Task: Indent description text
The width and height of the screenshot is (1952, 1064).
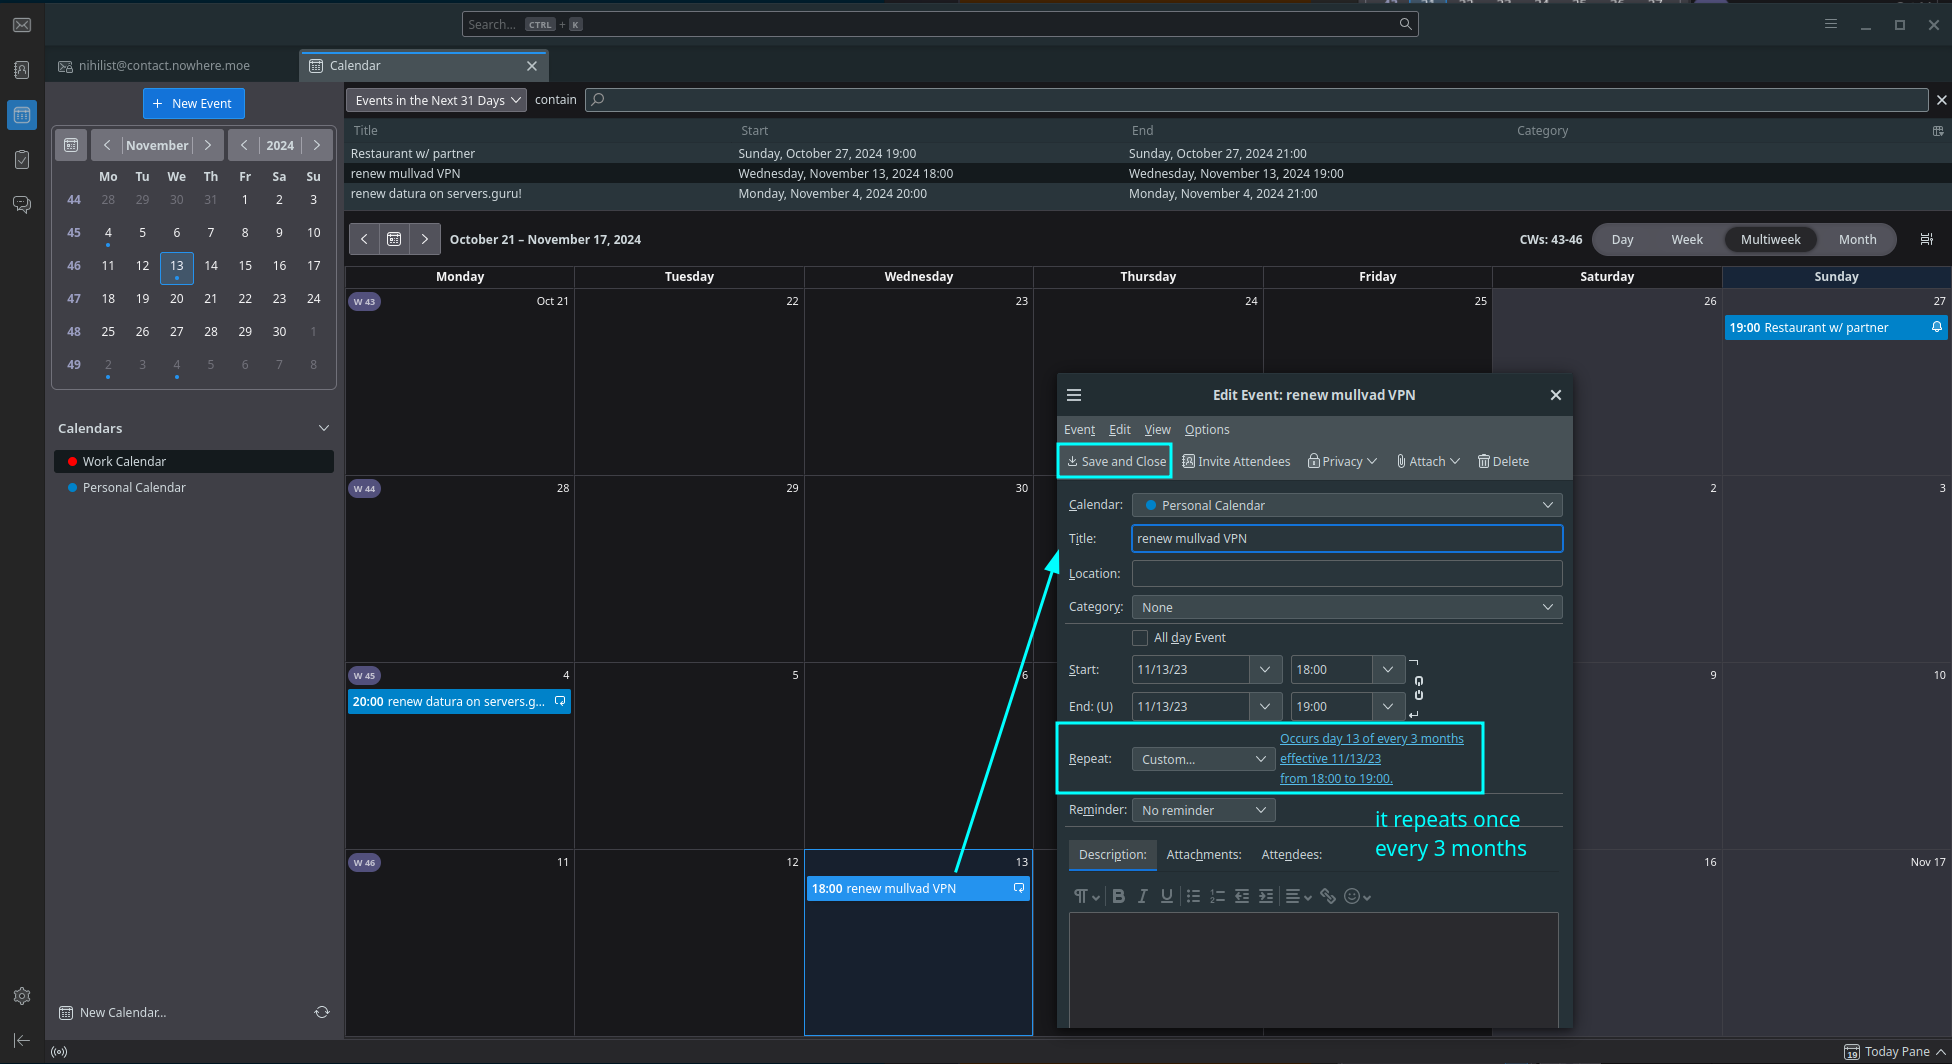Action: coord(1266,896)
